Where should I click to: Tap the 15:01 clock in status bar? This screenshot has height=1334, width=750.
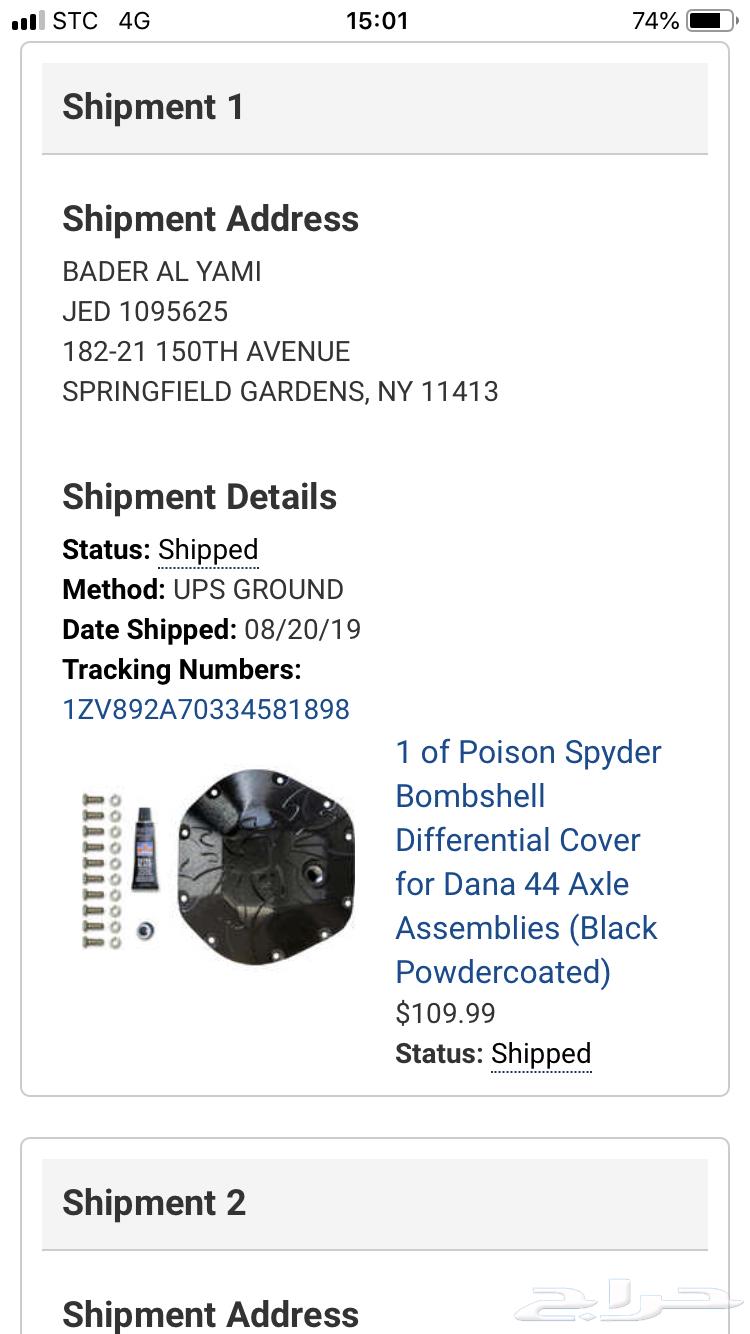pos(377,21)
